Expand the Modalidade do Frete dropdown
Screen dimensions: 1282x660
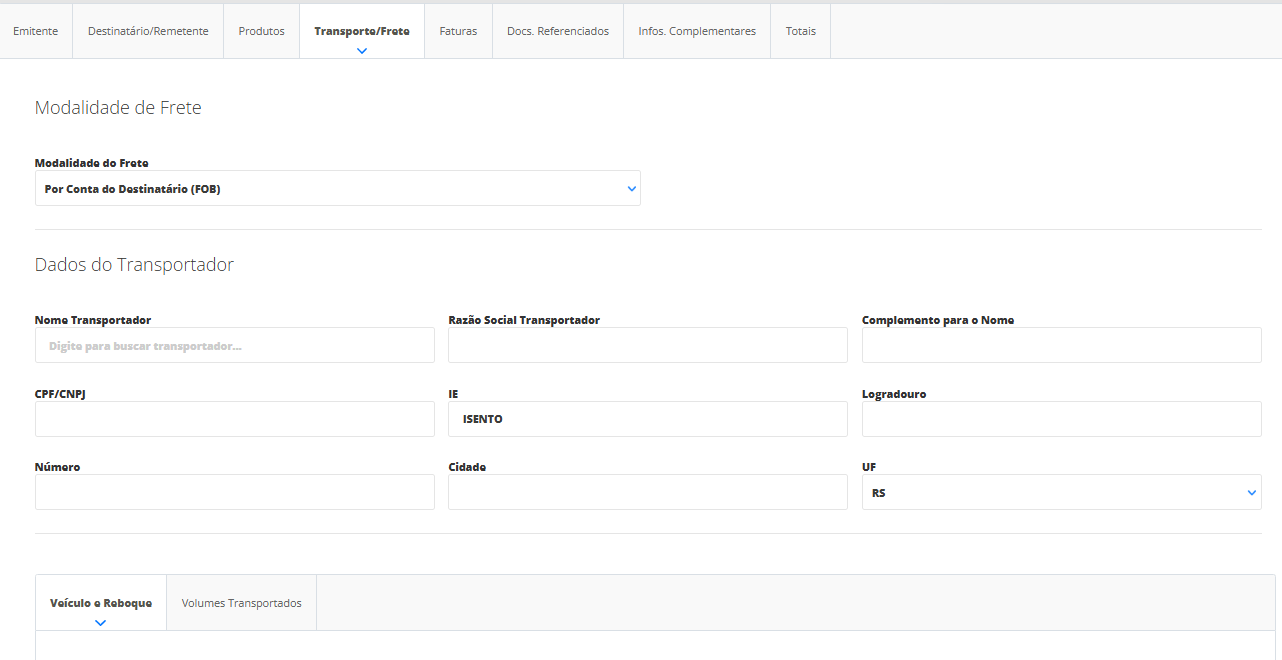click(x=337, y=188)
